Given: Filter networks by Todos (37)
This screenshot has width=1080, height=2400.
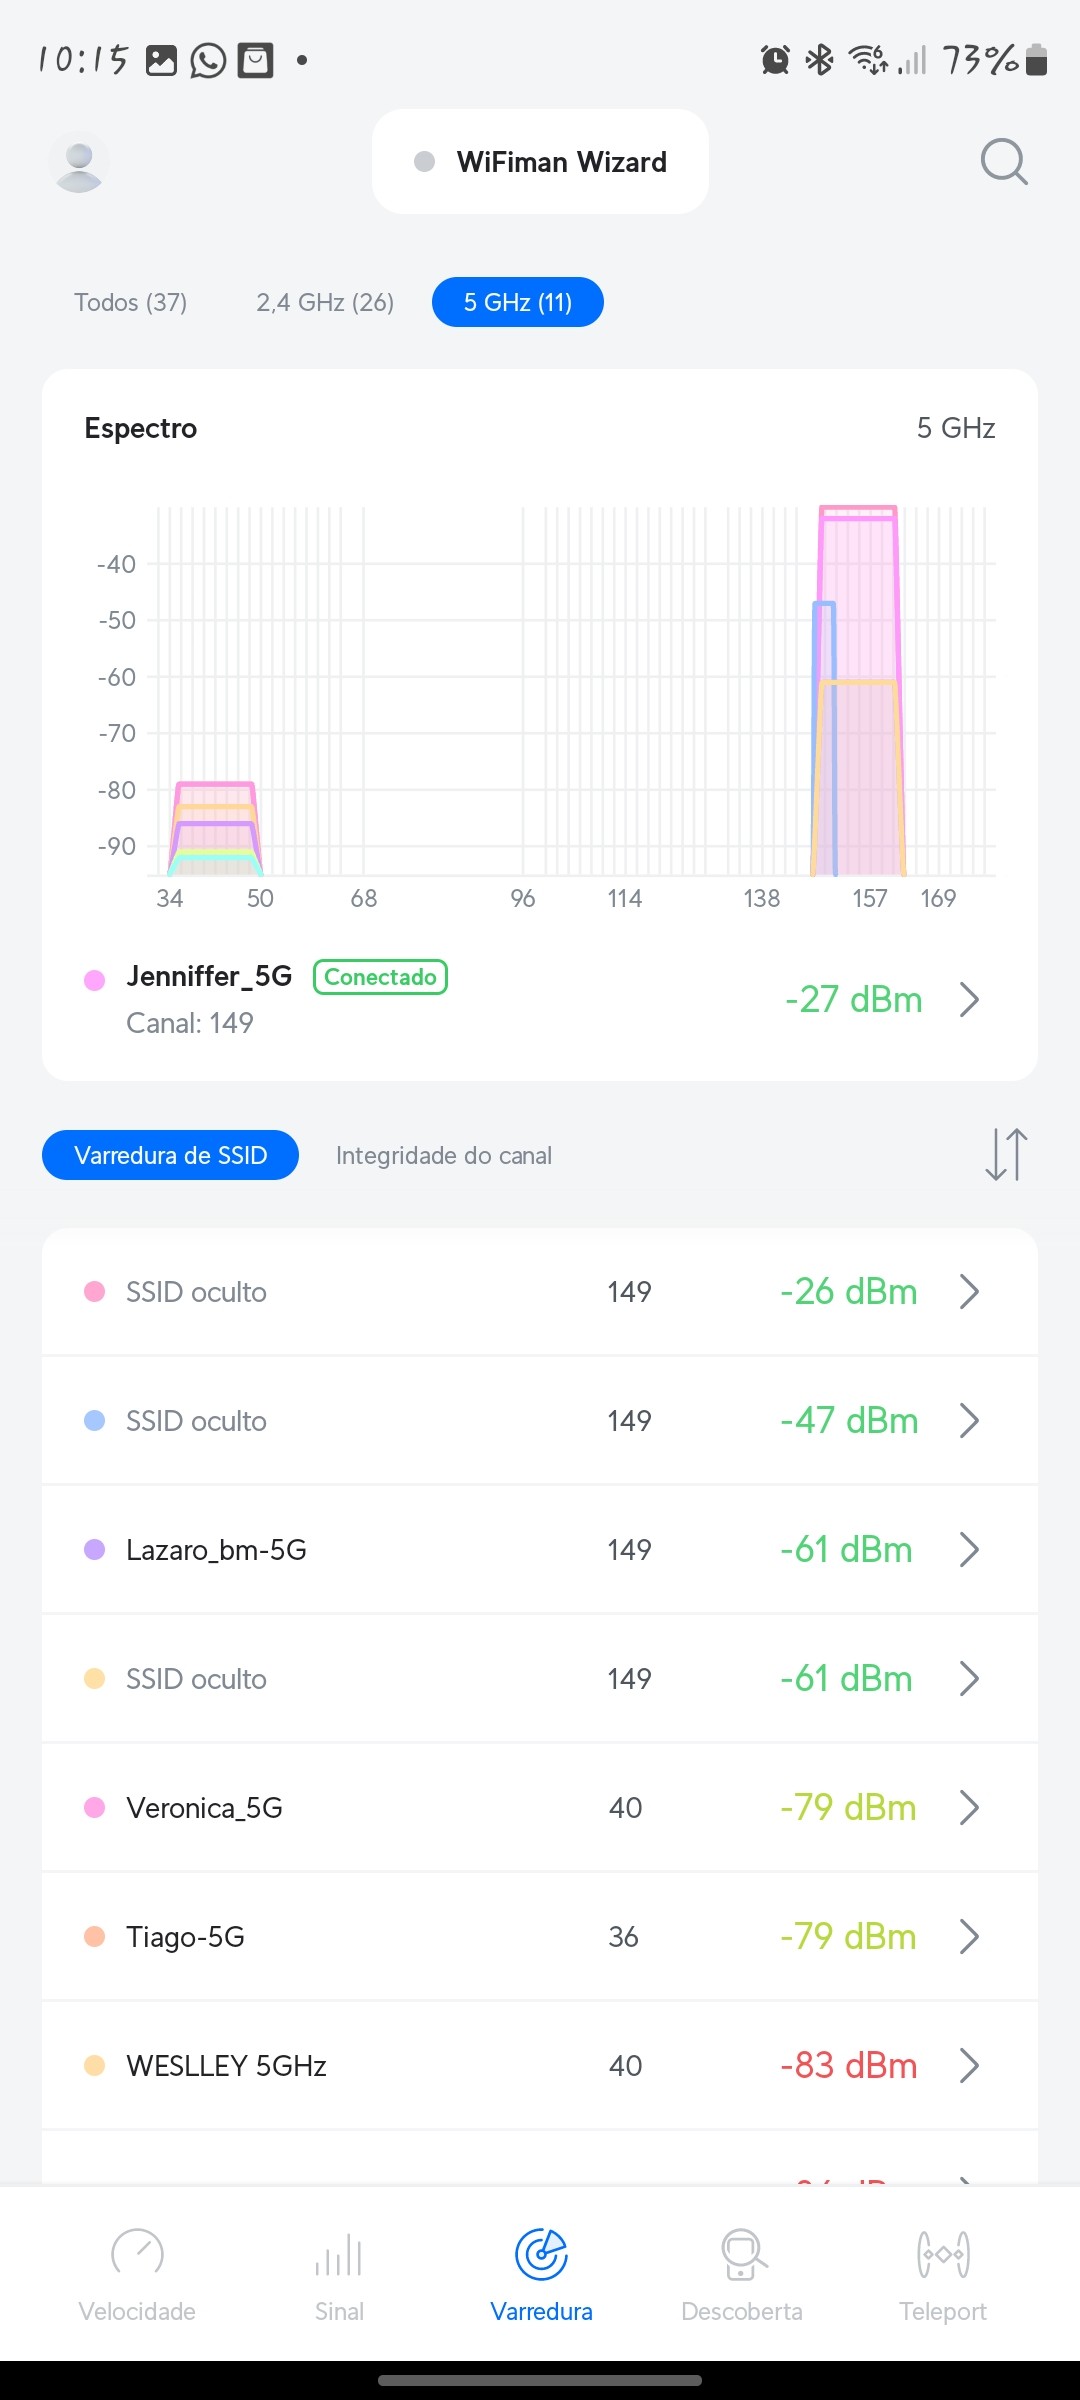Looking at the screenshot, I should tap(131, 302).
